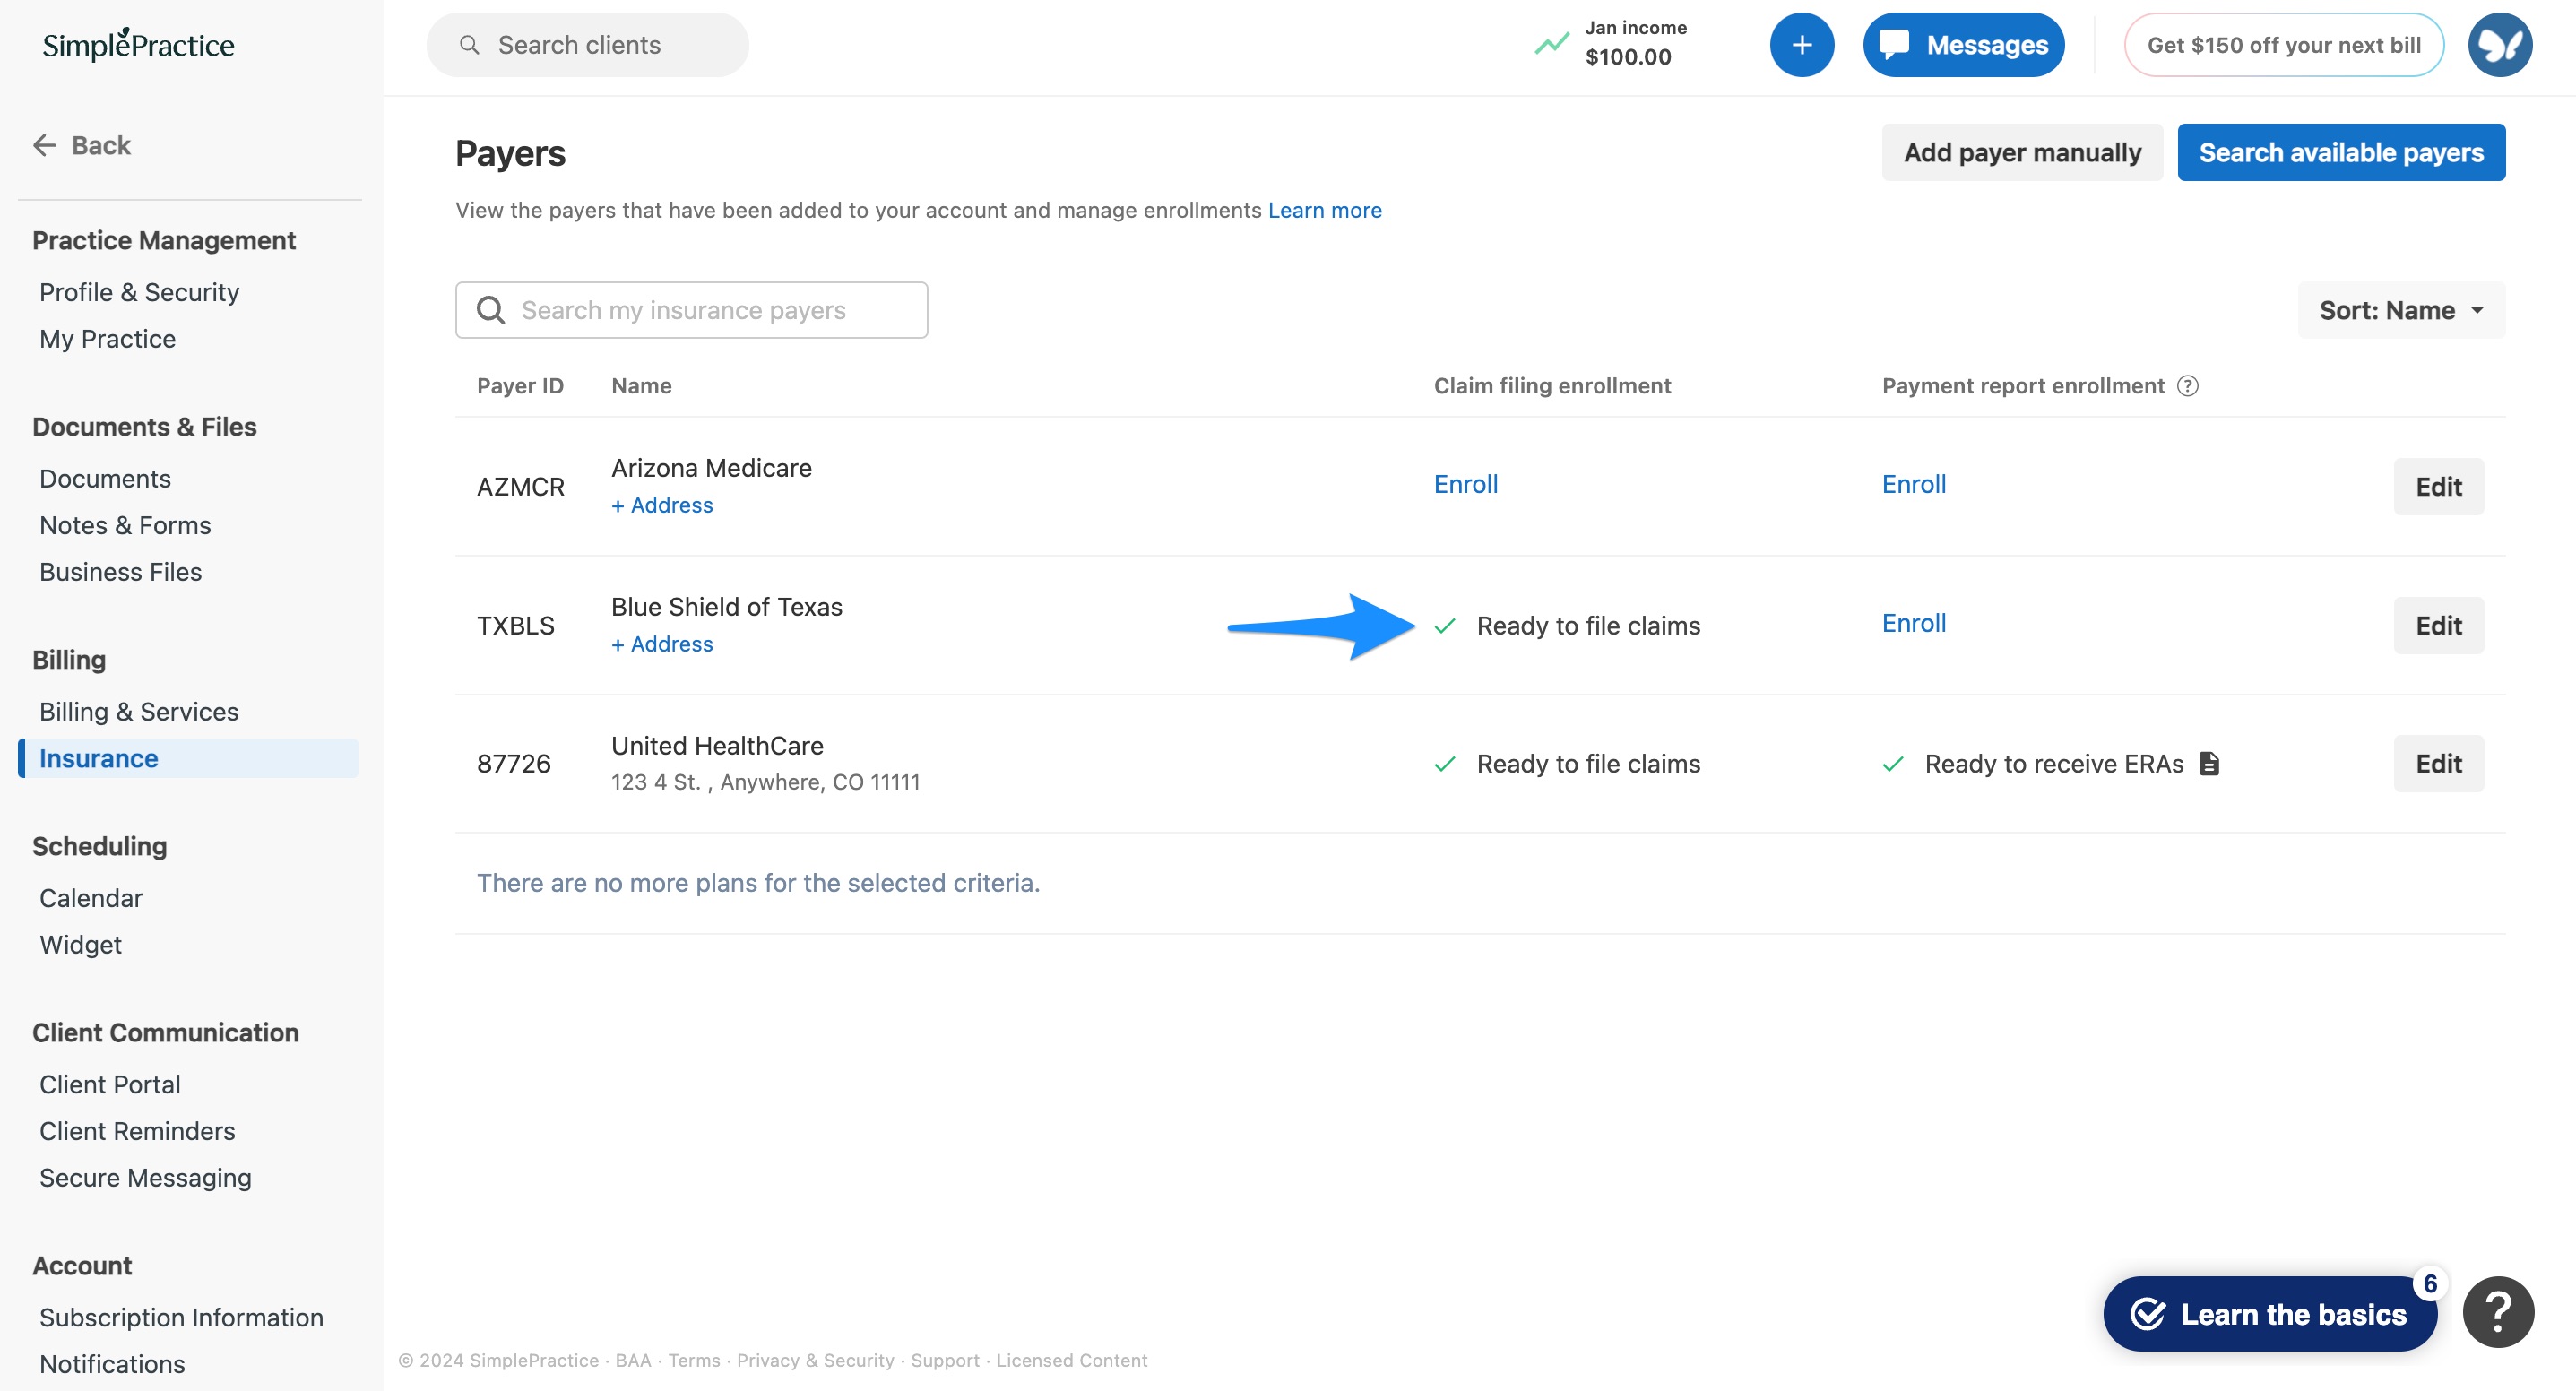
Task: Open your profile via the butterfly avatar
Action: tap(2499, 44)
